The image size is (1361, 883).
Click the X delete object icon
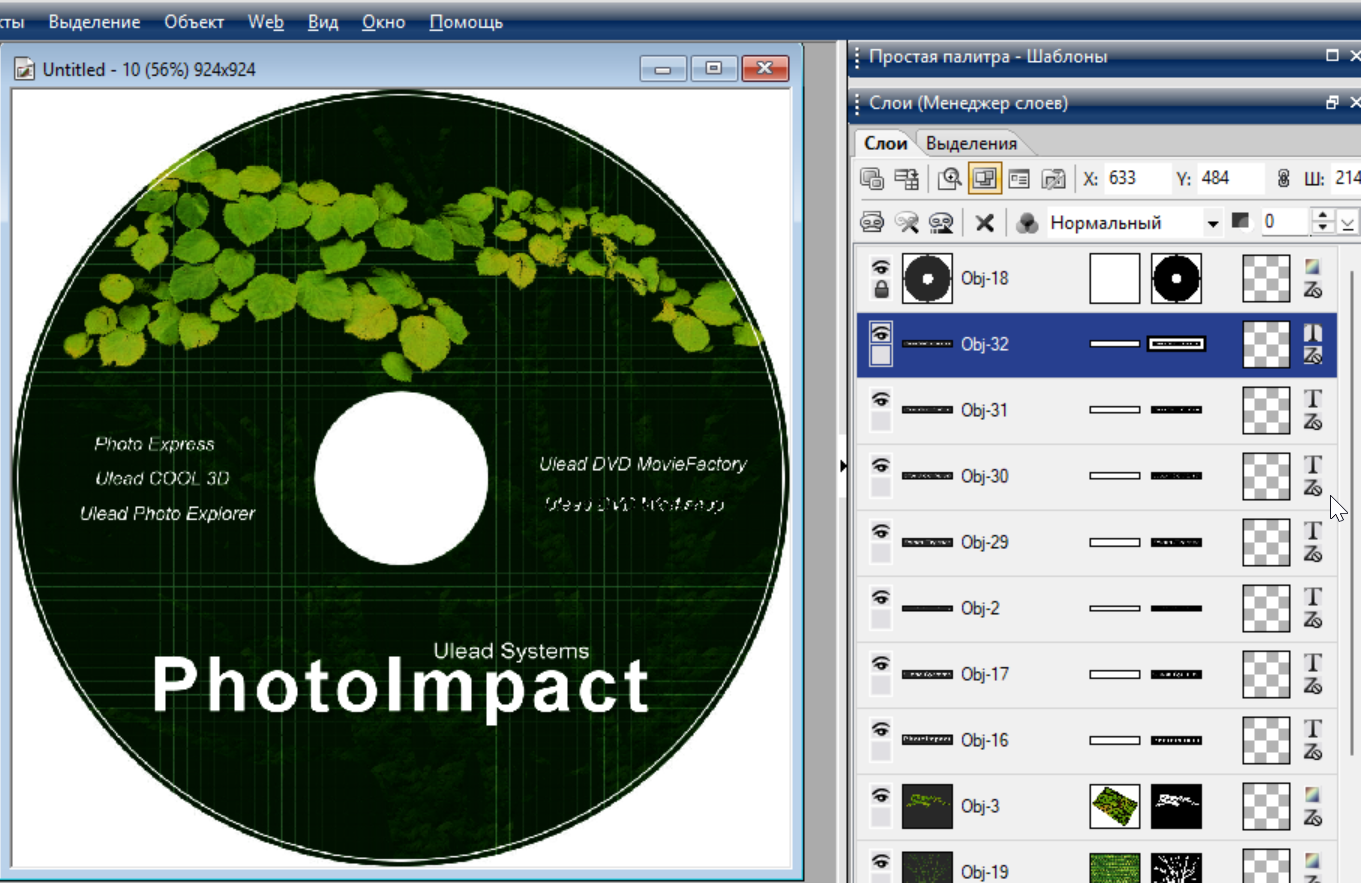coord(984,222)
